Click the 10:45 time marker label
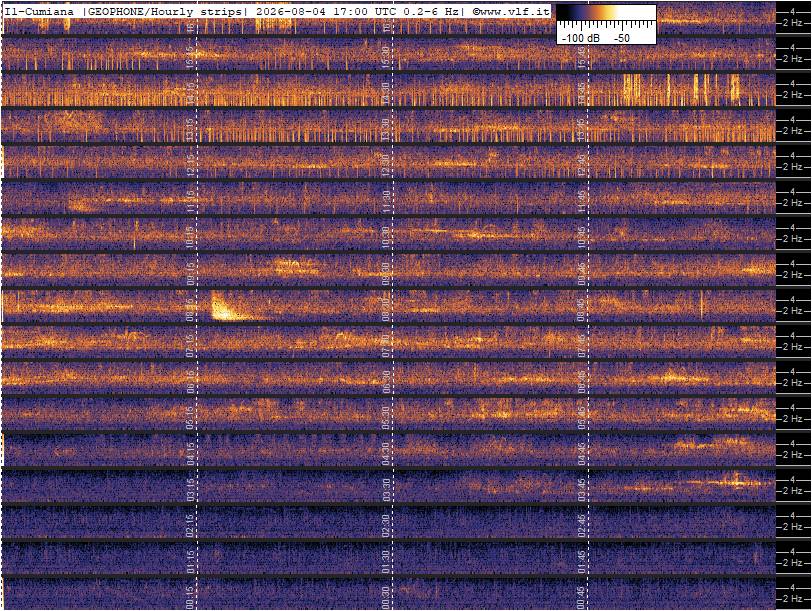Image resolution: width=812 pixels, height=611 pixels. (582, 237)
